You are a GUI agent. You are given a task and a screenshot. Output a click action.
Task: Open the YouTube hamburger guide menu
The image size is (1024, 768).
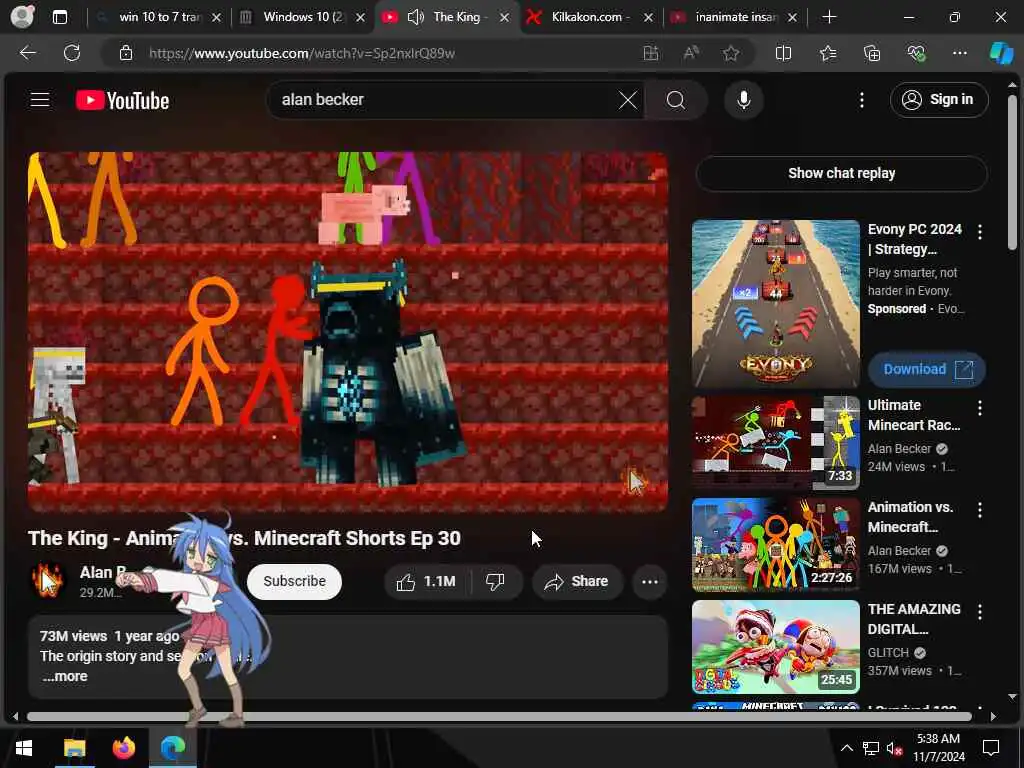coord(40,100)
